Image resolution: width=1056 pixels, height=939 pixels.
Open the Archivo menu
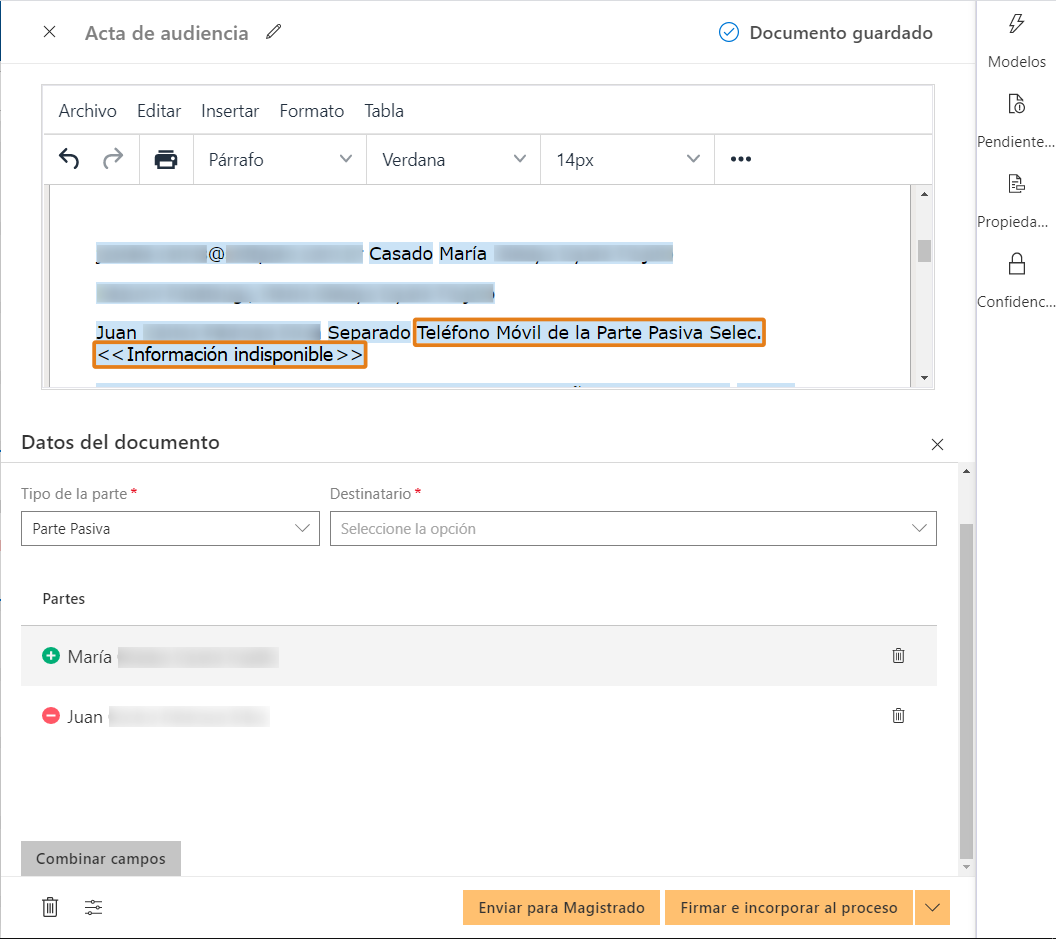(88, 110)
